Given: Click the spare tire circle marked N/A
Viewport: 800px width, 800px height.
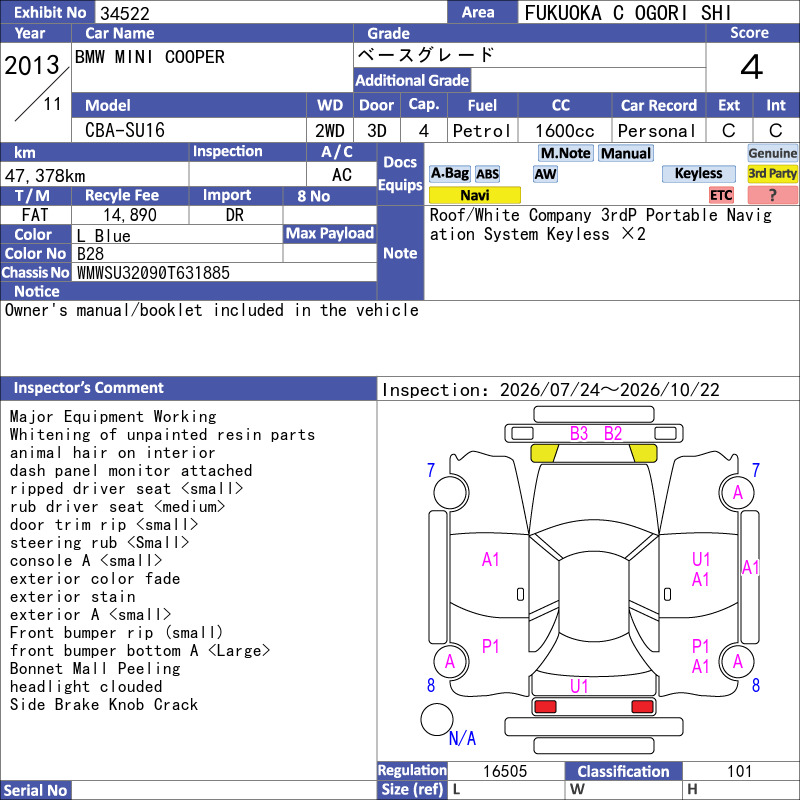Looking at the screenshot, I should [x=437, y=719].
